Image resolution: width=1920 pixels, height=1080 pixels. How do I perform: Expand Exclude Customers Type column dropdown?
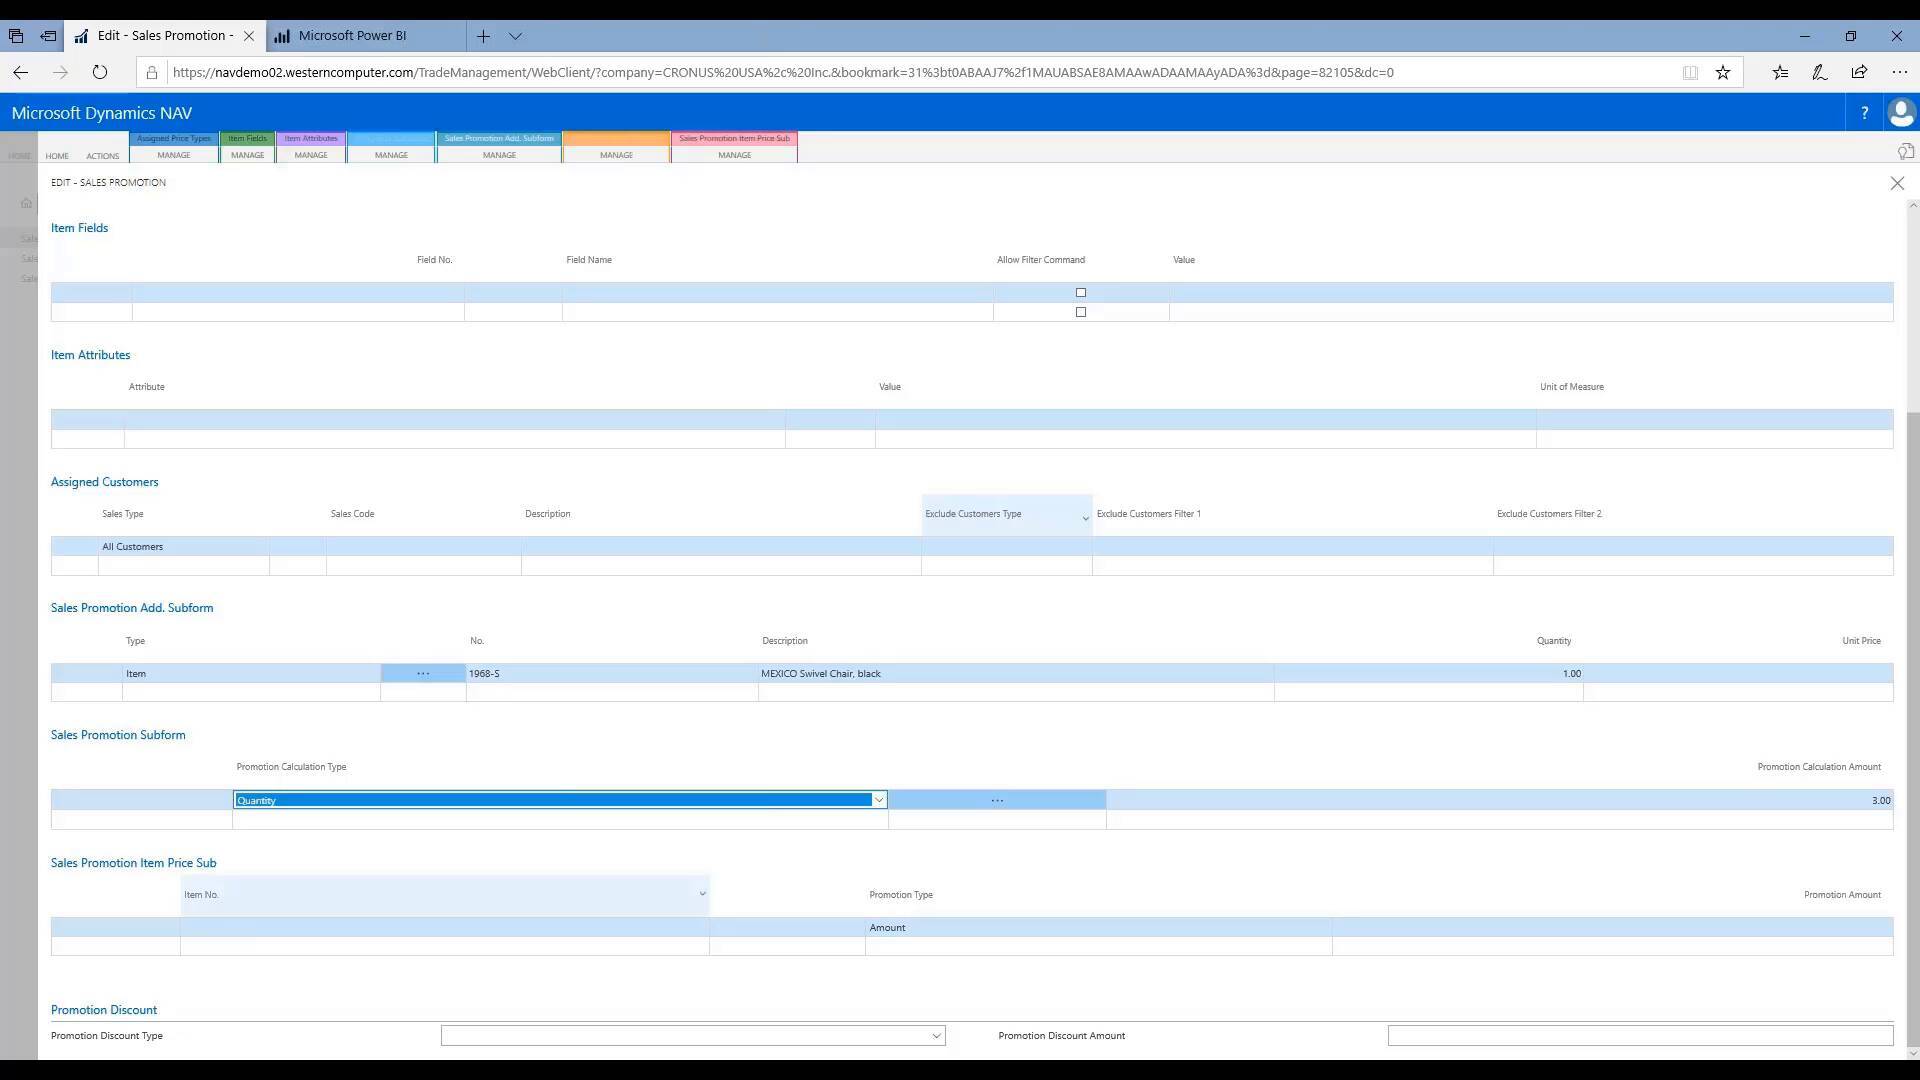[1085, 518]
